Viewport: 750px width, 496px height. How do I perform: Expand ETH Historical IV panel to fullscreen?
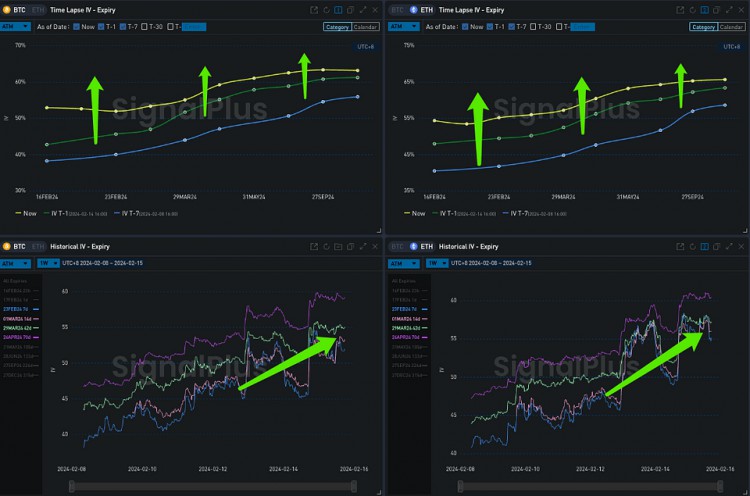(729, 246)
